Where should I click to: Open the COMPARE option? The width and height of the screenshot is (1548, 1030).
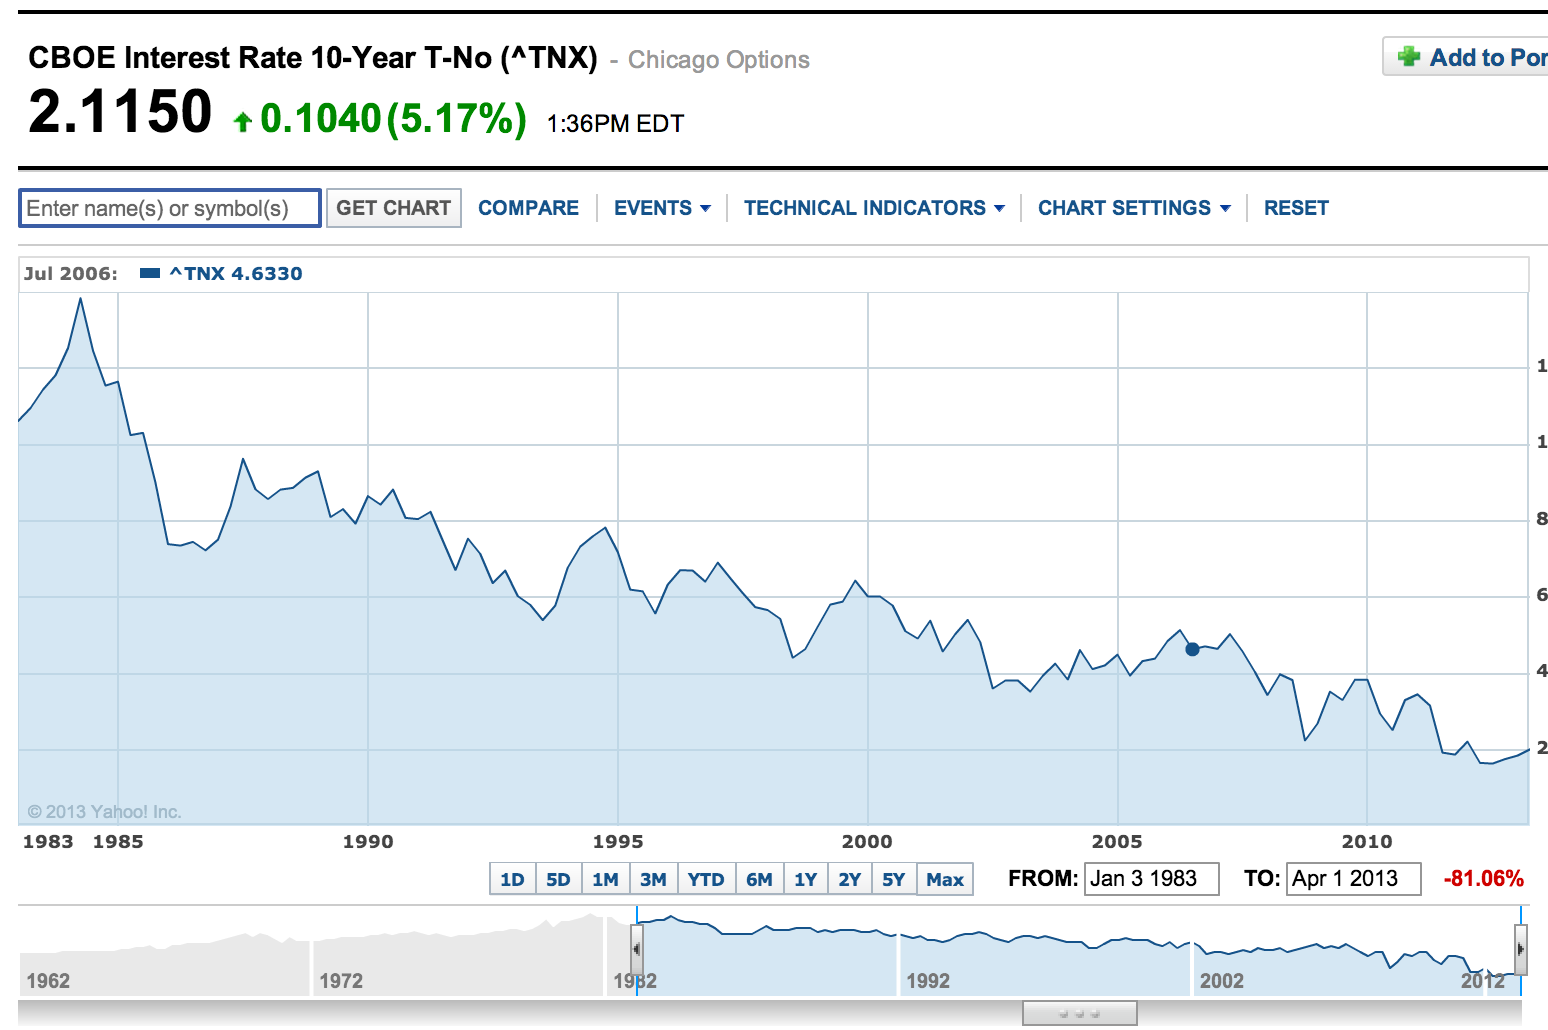[528, 208]
